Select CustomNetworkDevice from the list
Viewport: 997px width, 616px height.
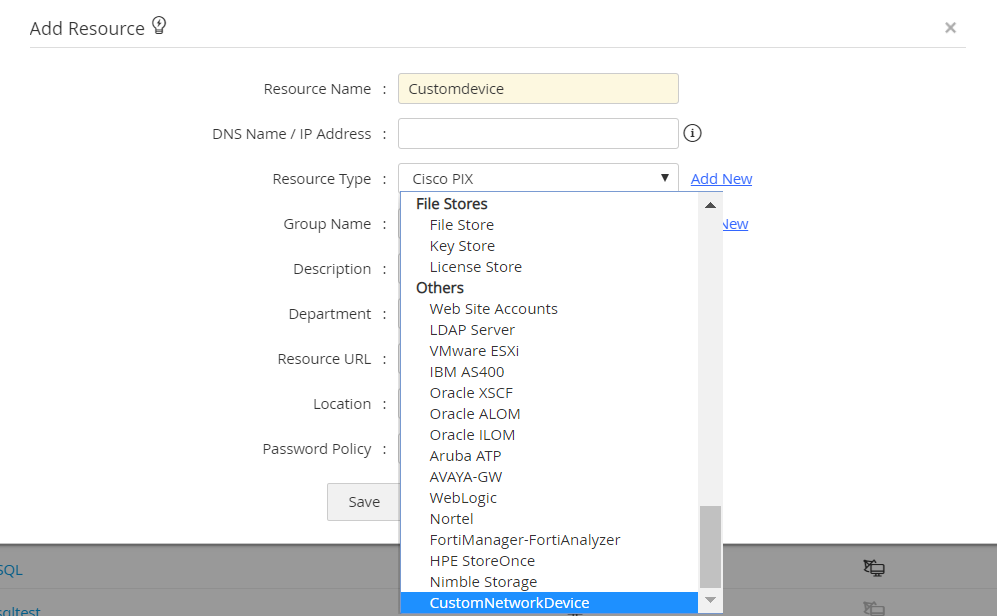[x=509, y=603]
